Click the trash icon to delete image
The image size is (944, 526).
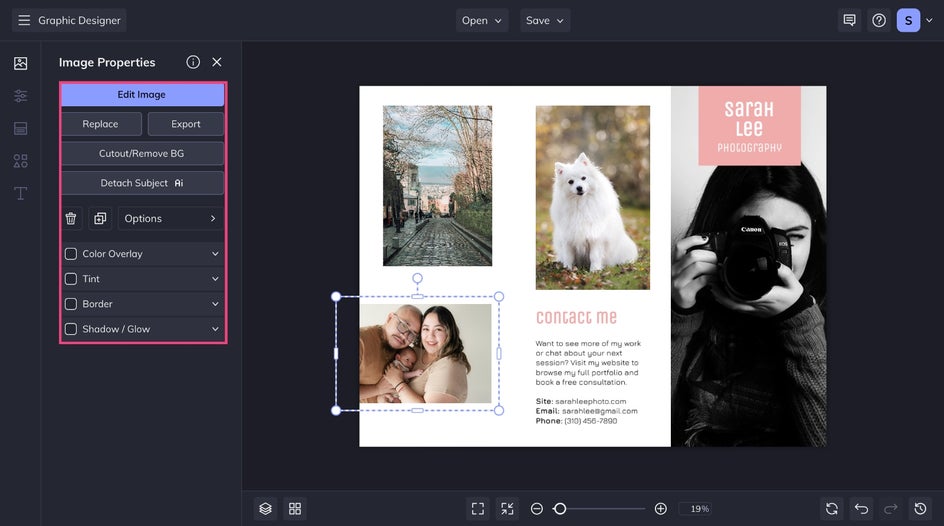pos(71,218)
